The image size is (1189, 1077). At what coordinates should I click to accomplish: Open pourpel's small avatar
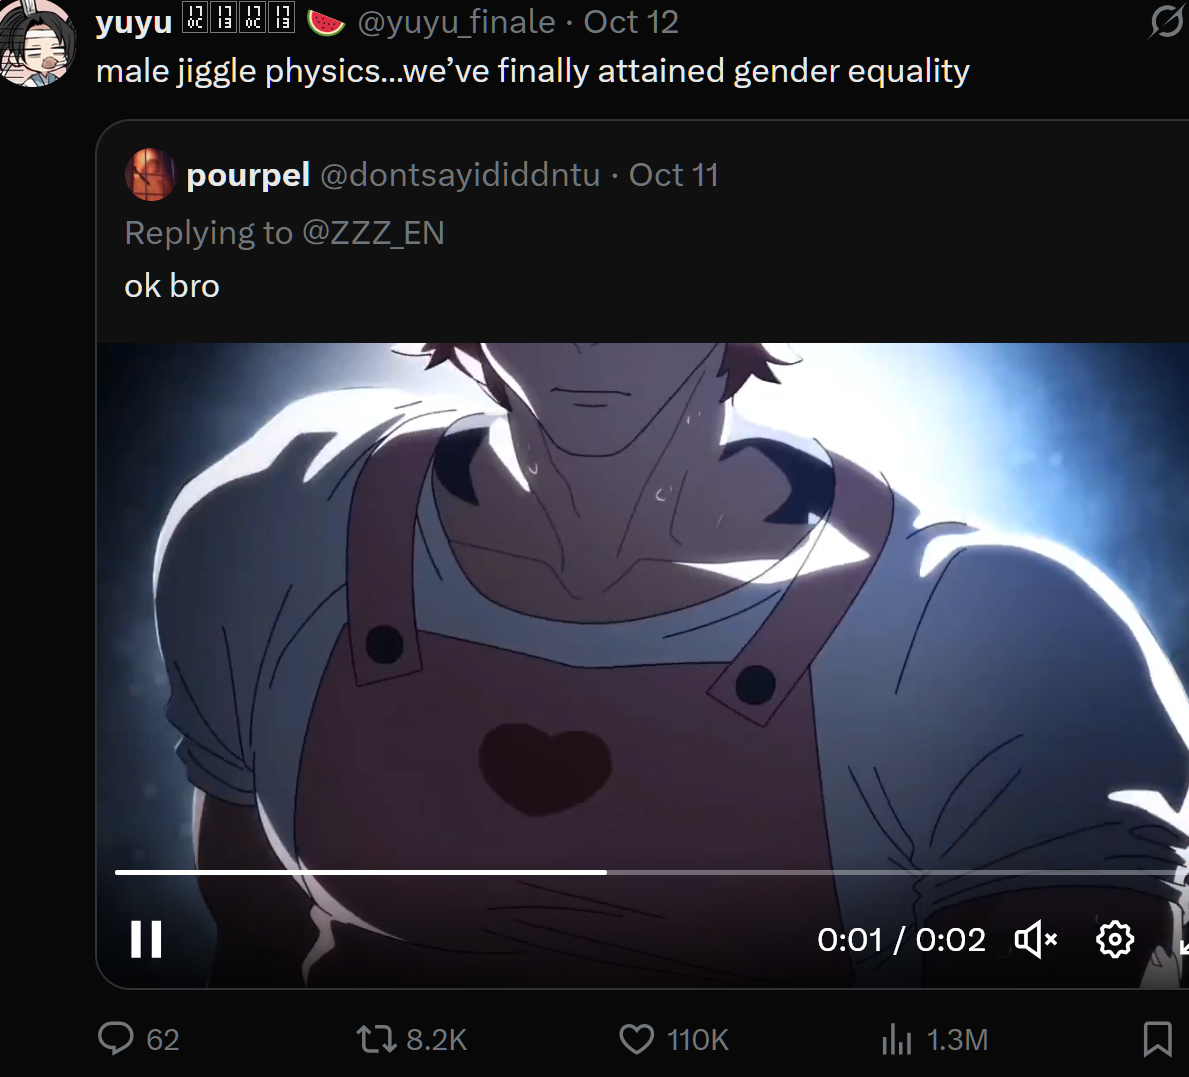[150, 174]
